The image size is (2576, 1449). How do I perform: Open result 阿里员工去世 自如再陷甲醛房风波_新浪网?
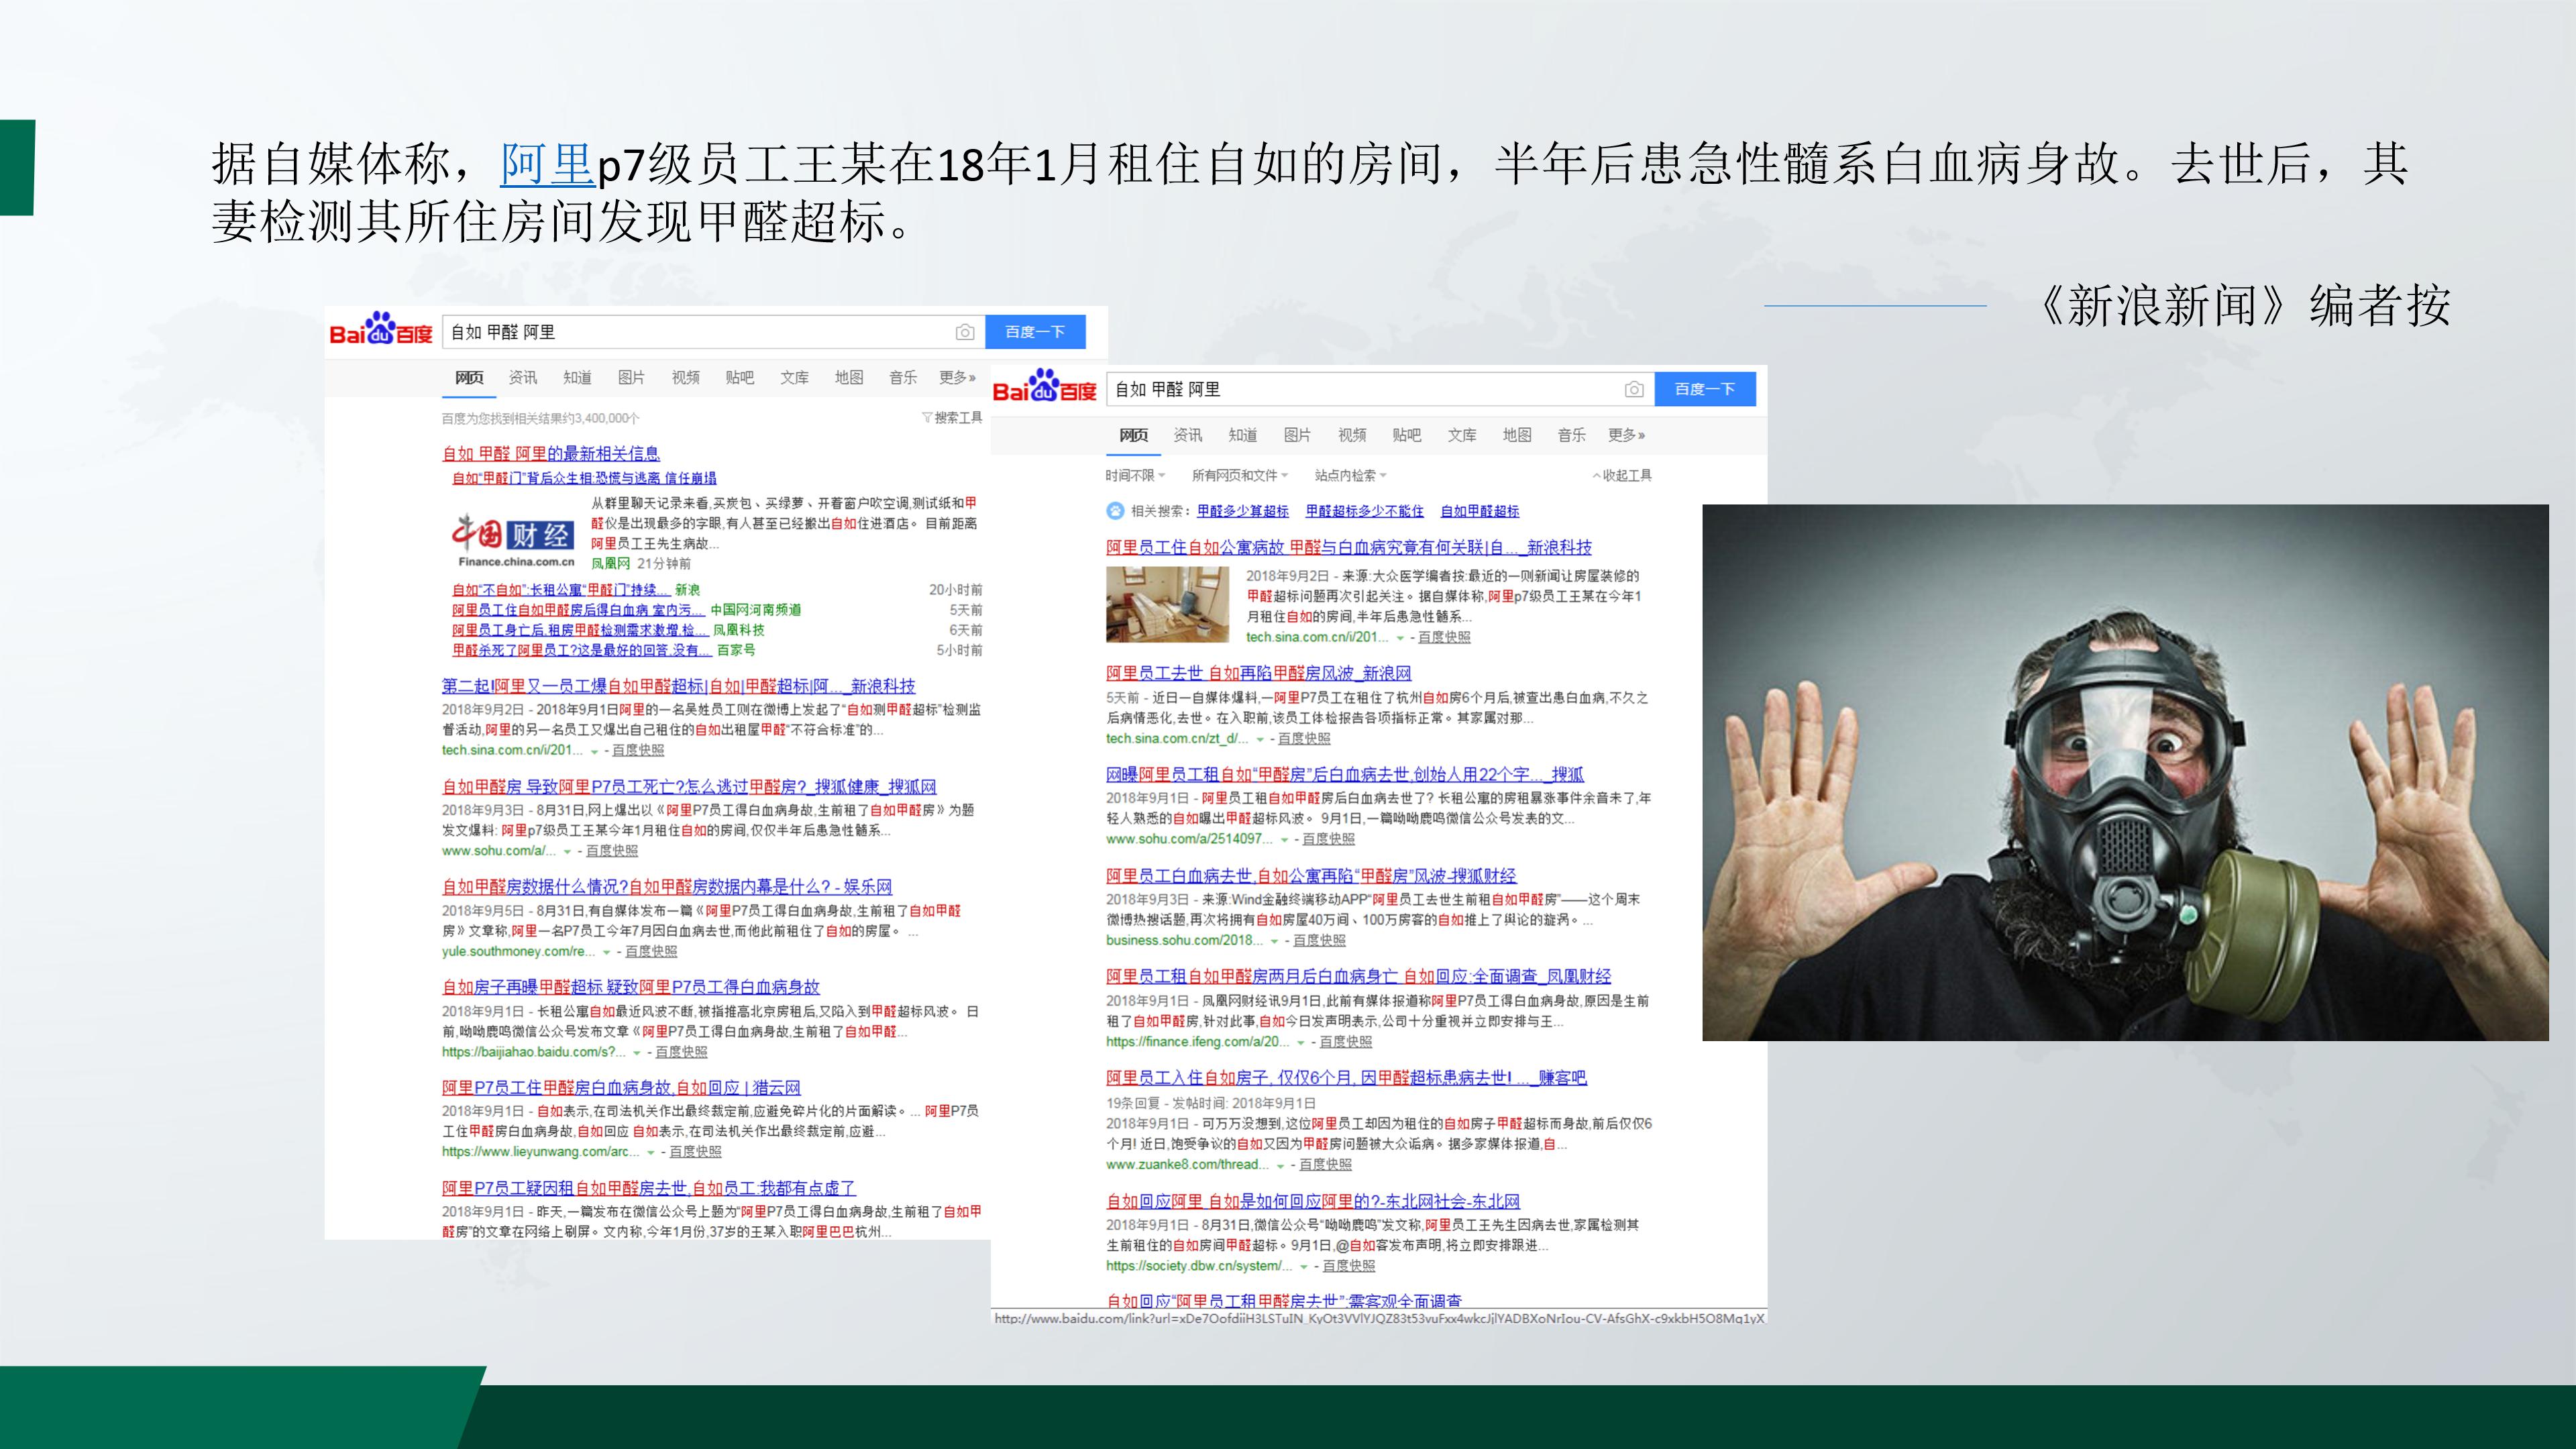[x=1259, y=673]
